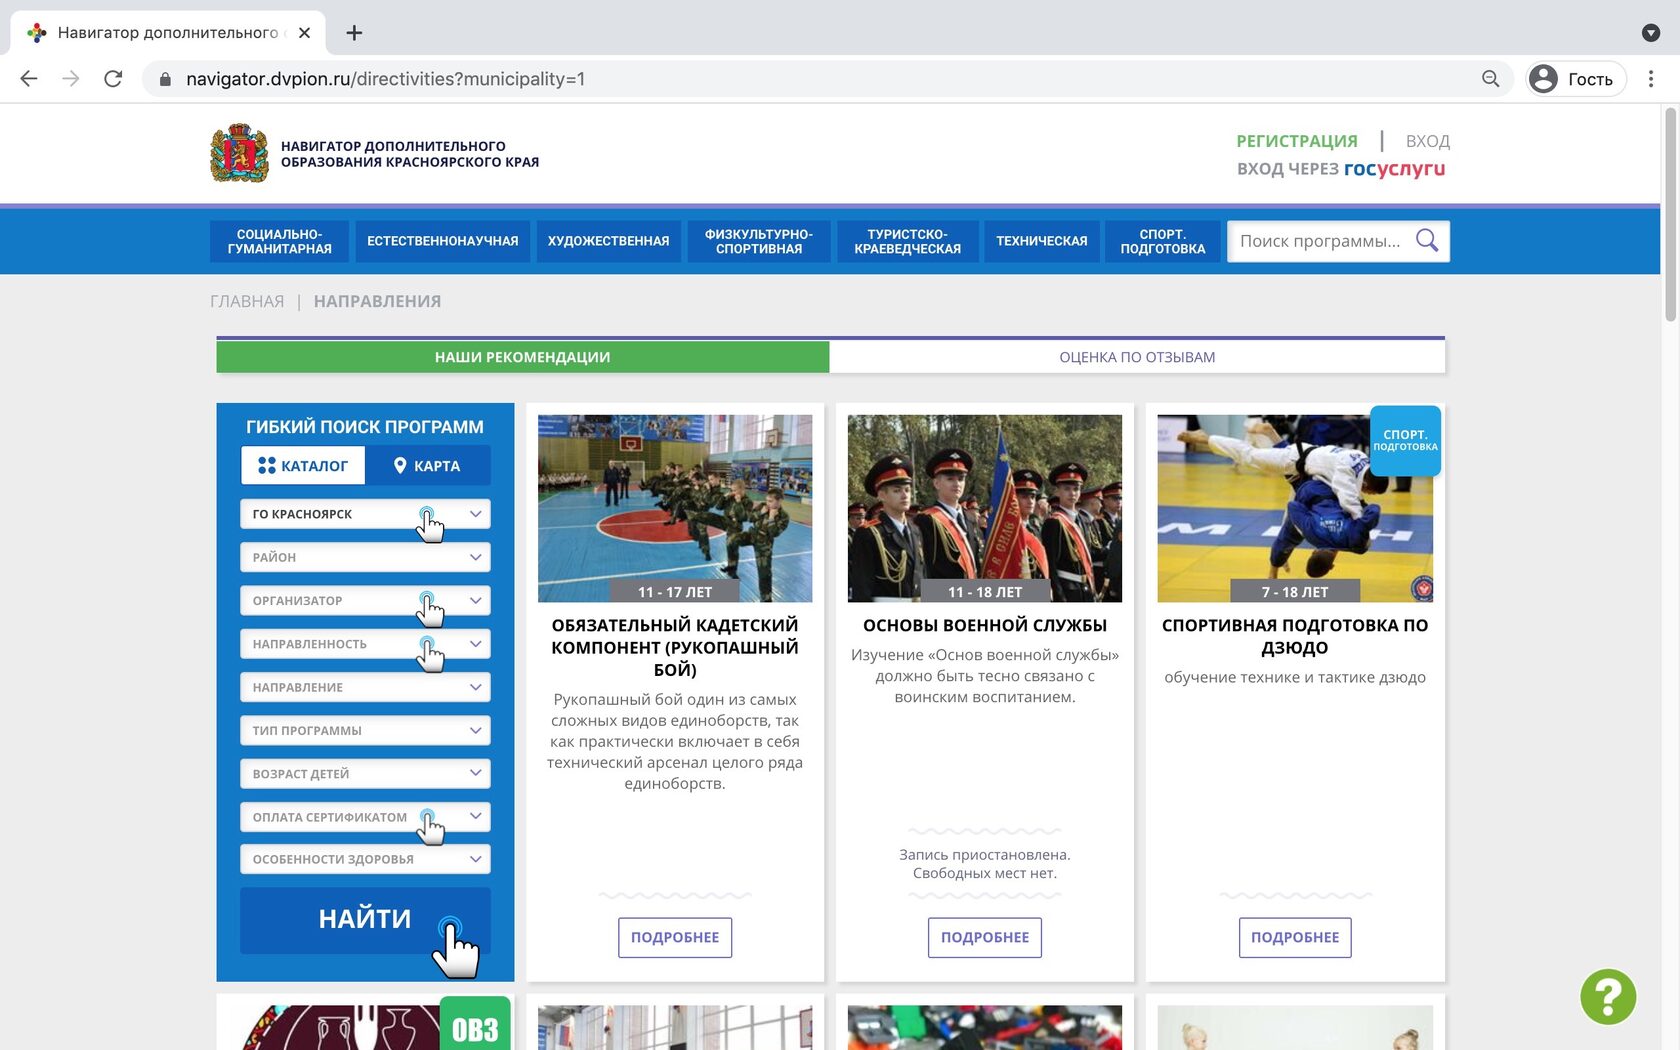The width and height of the screenshot is (1680, 1050).
Task: Click the НАПРАВЛЕНИЯ breadcrumb
Action: (x=377, y=301)
